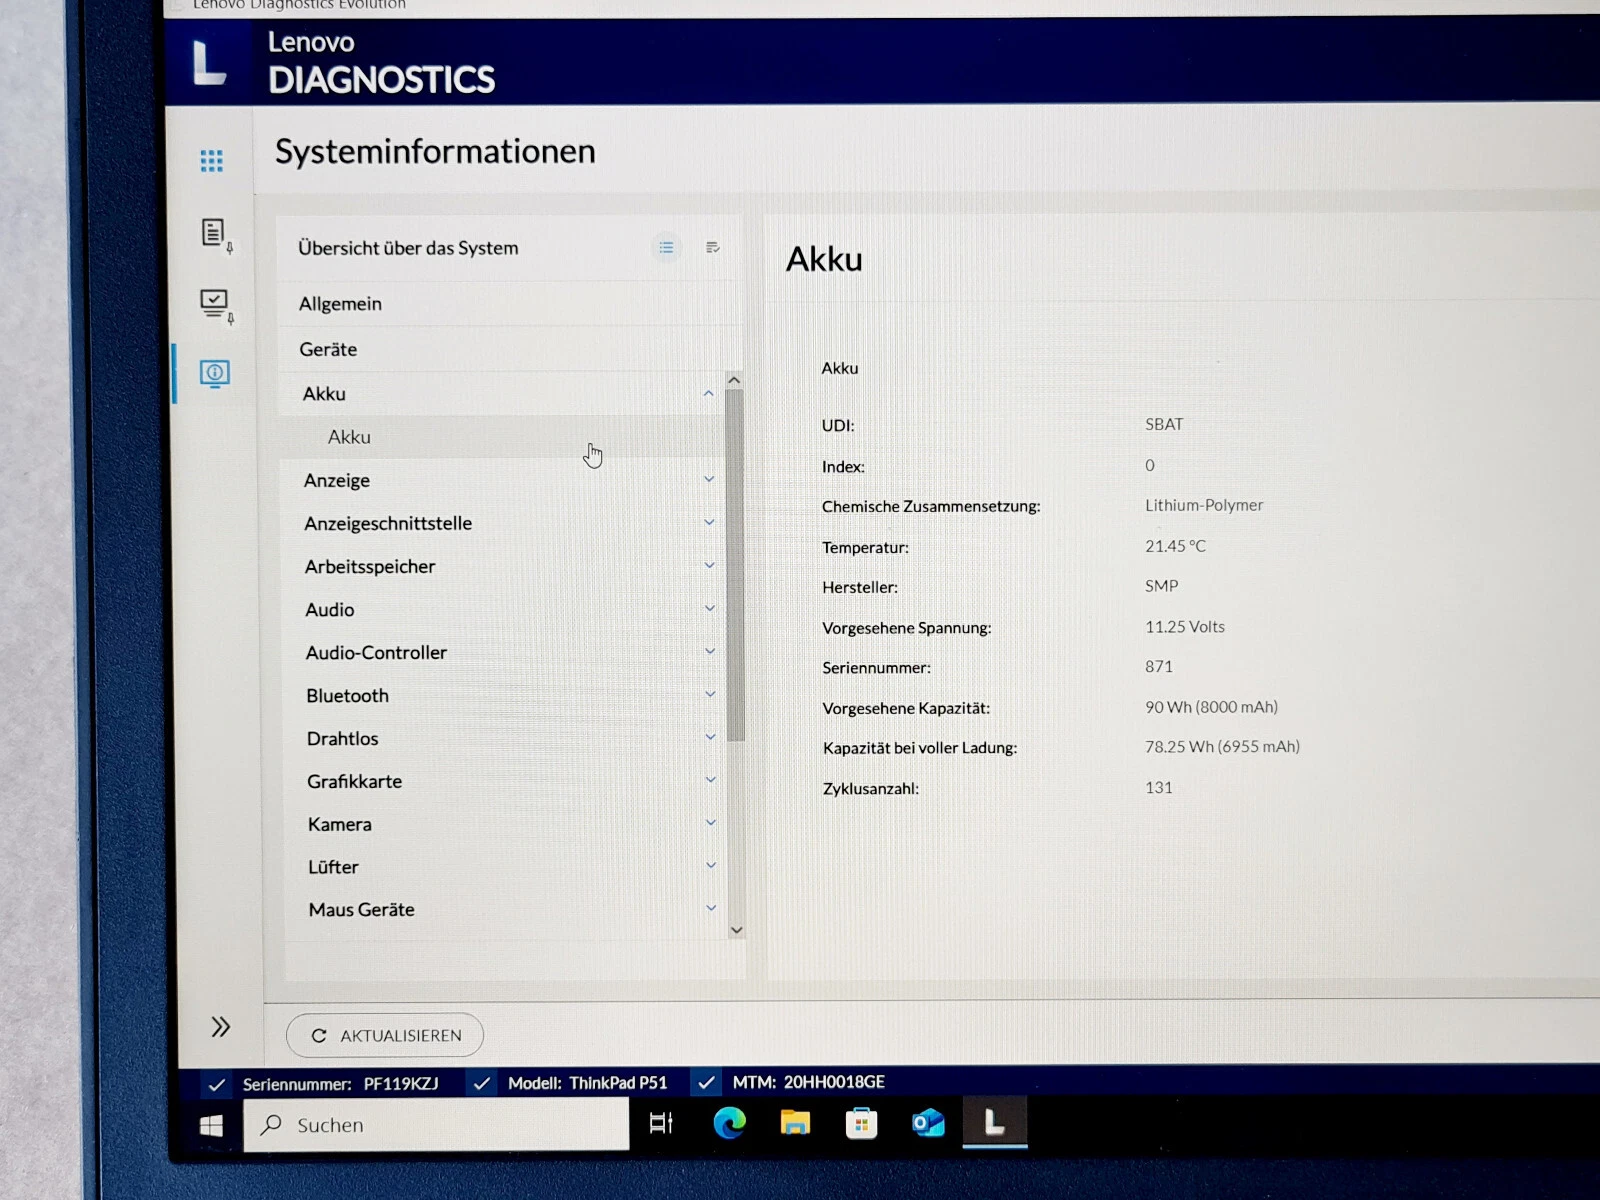
Task: Select the Geräte section
Action: coord(508,349)
